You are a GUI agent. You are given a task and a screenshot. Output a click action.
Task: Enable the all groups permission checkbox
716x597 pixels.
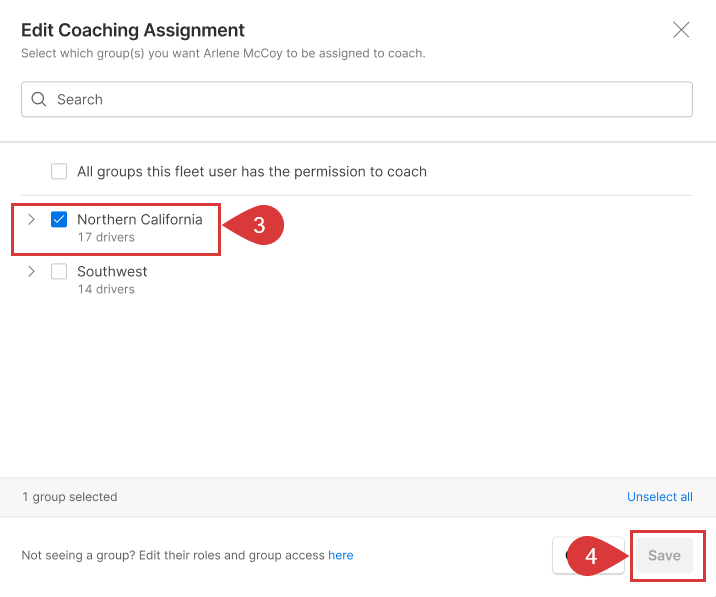pyautogui.click(x=59, y=172)
